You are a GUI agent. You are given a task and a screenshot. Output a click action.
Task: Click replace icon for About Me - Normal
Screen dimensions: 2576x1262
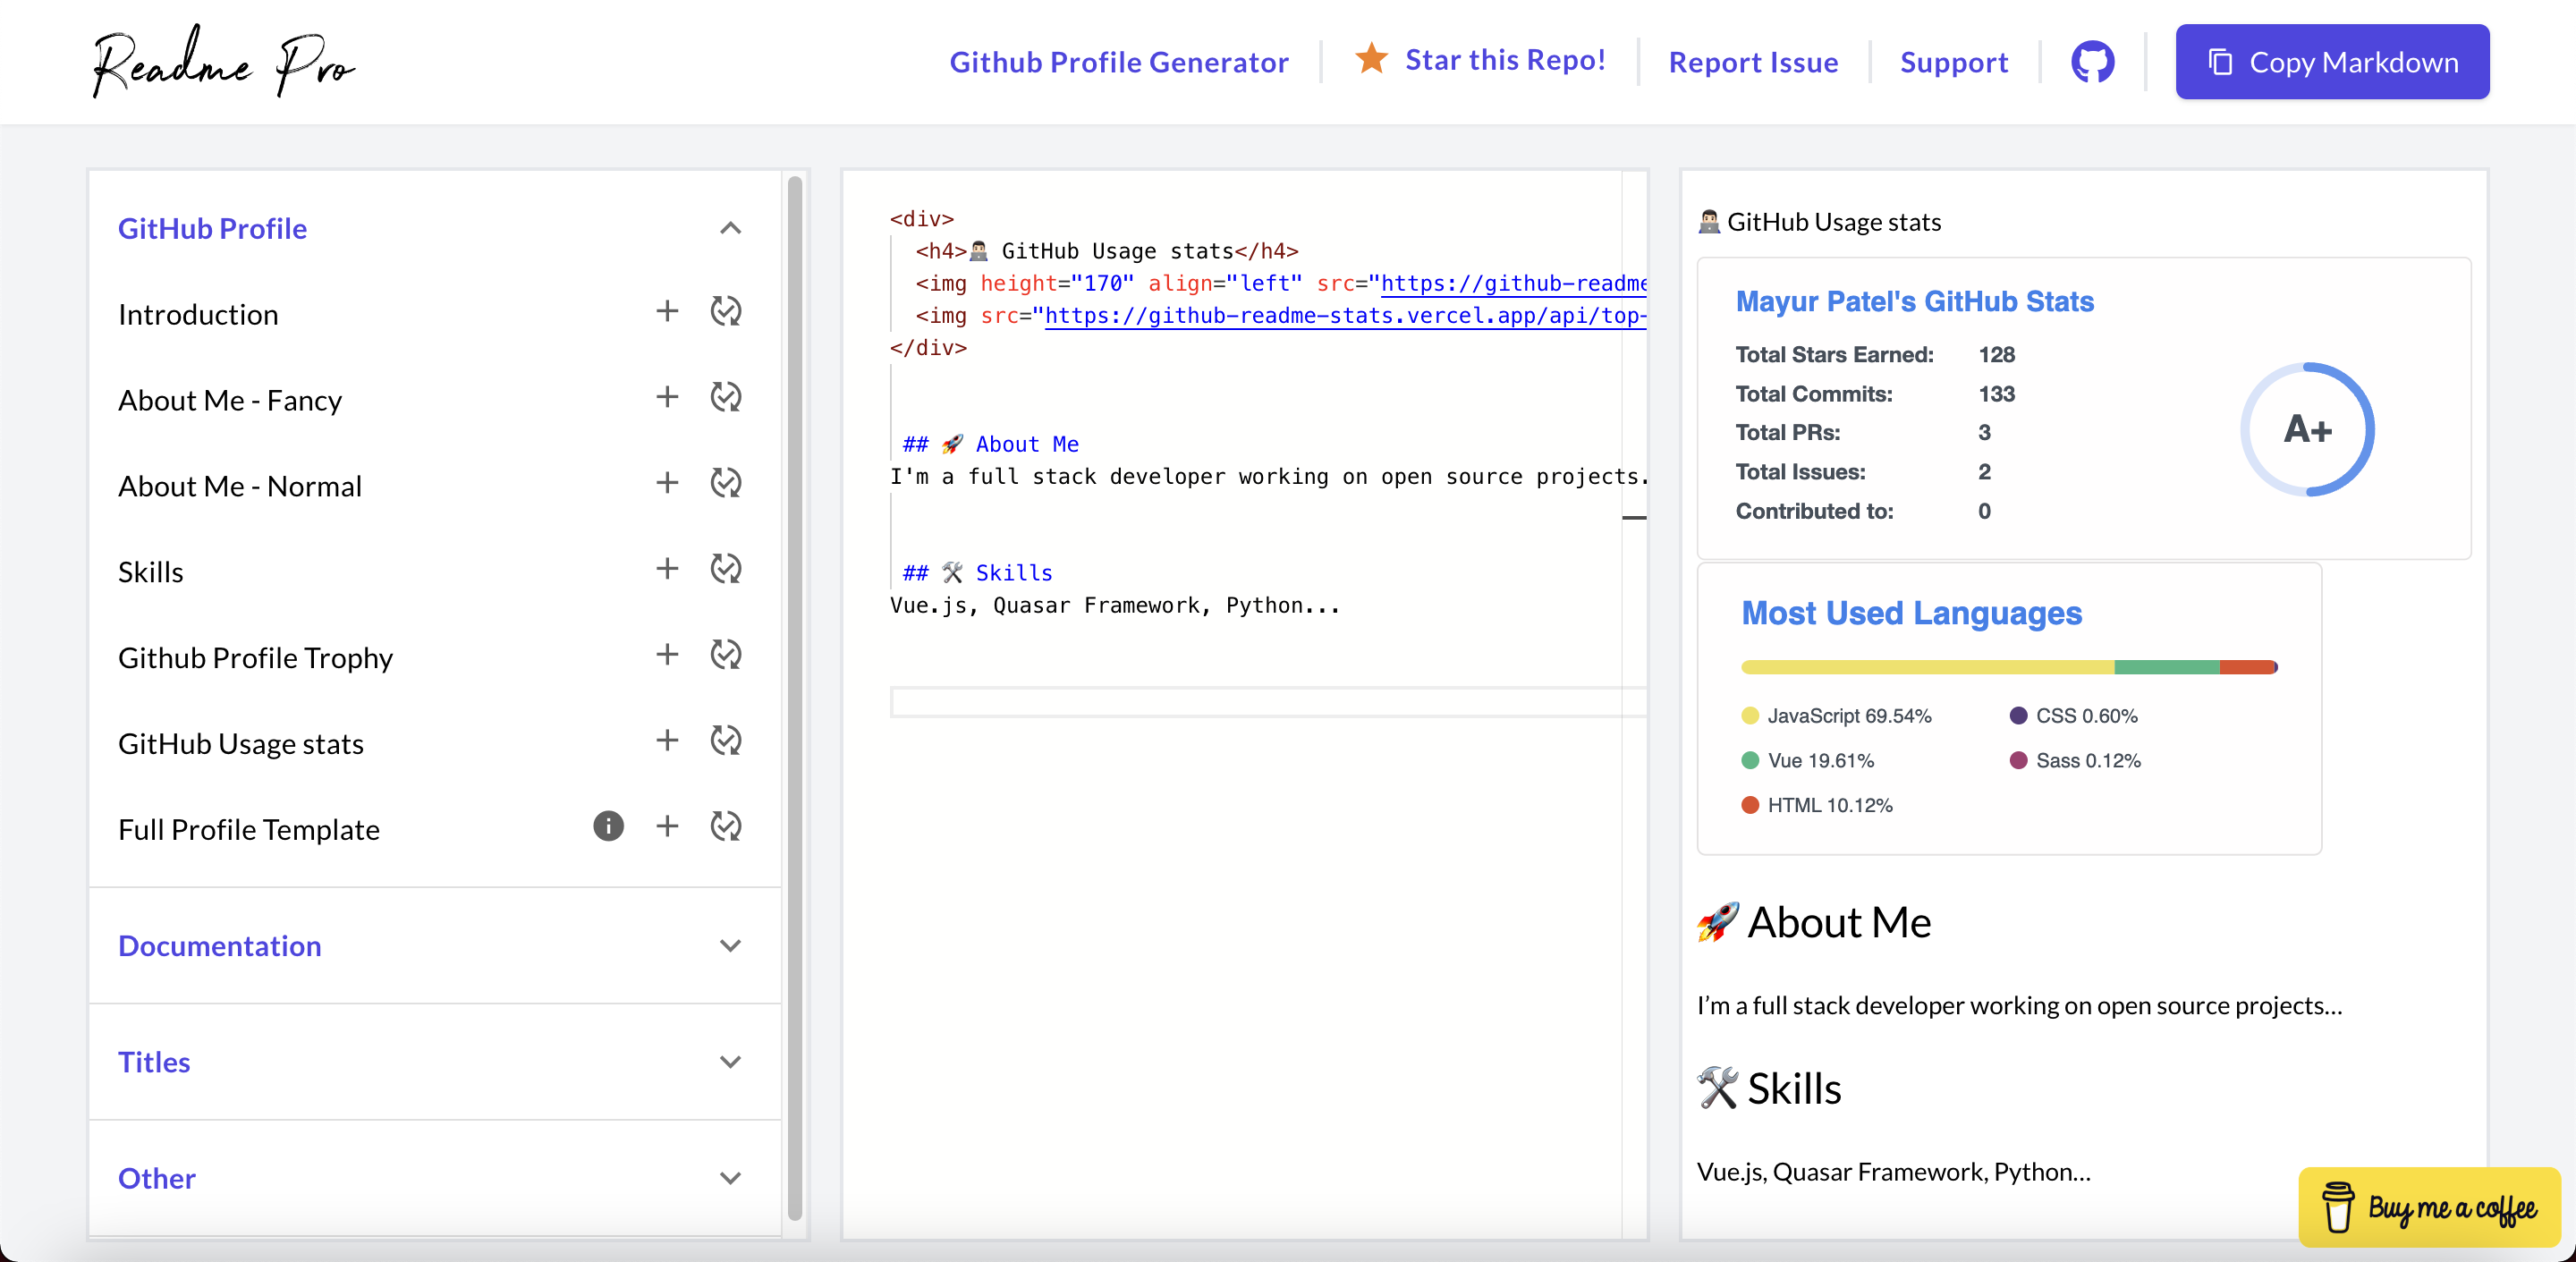(726, 483)
